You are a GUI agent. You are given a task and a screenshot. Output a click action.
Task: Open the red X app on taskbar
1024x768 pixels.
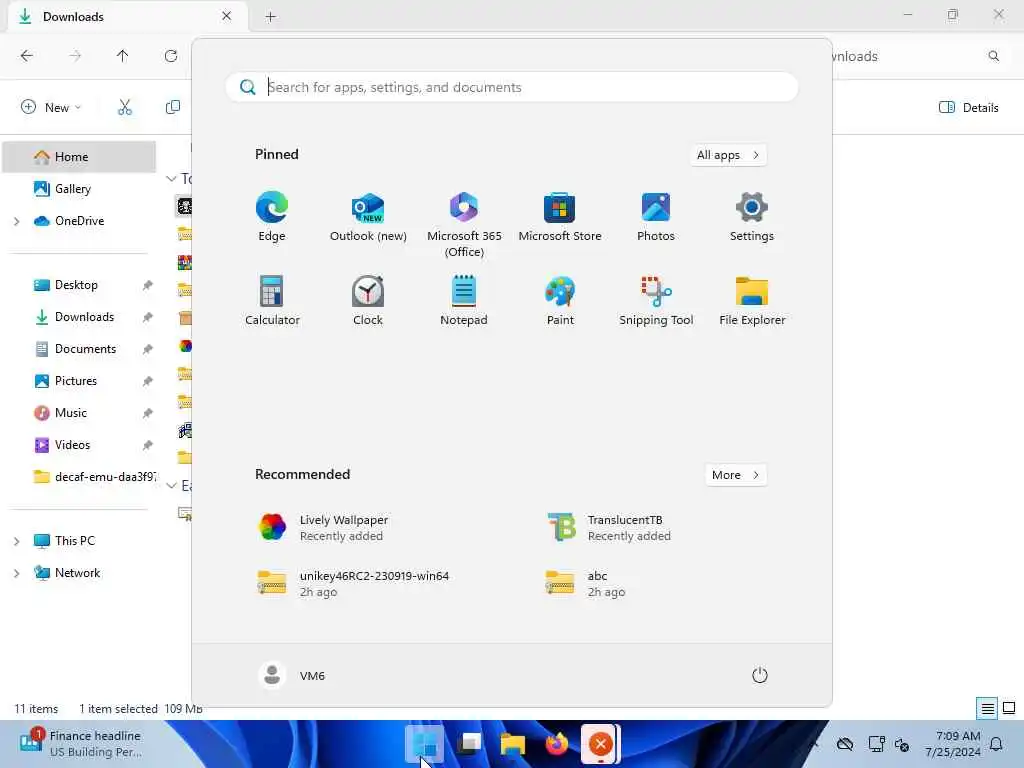[x=600, y=744]
